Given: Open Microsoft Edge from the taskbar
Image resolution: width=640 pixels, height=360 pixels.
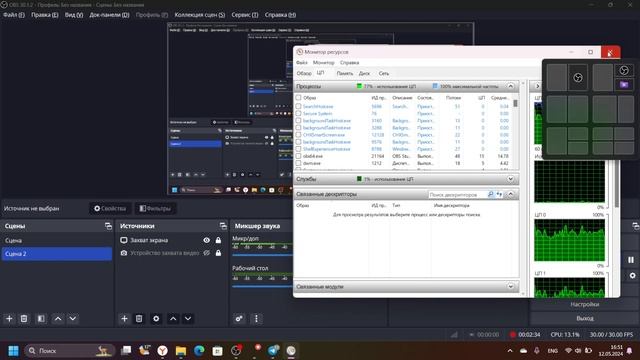Looking at the screenshot, I should click(x=199, y=351).
